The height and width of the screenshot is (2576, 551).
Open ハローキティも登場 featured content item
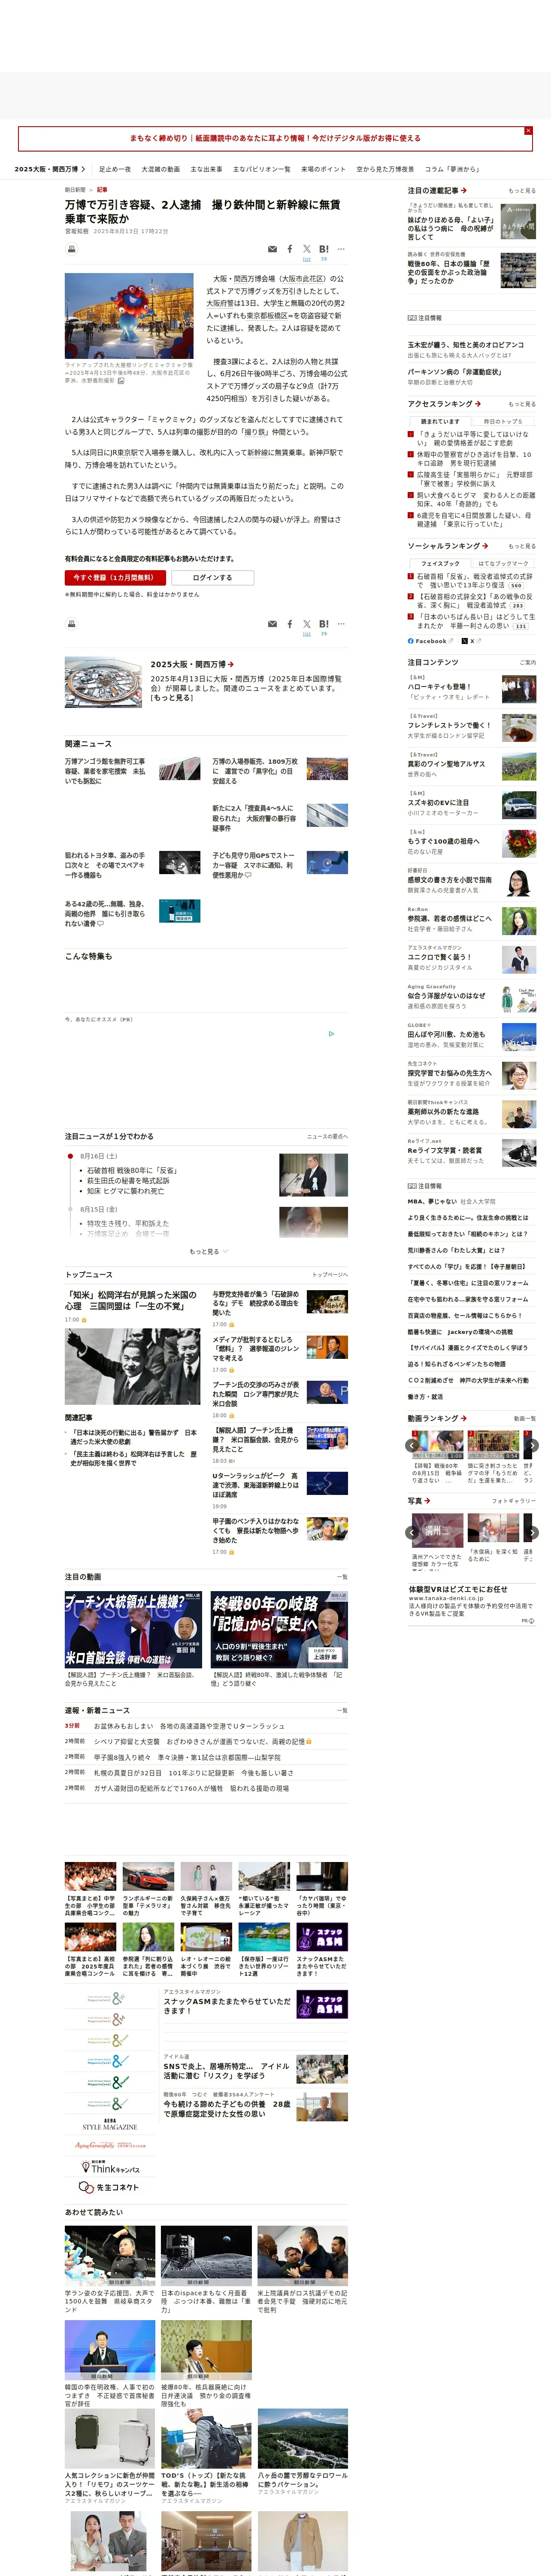[439, 686]
